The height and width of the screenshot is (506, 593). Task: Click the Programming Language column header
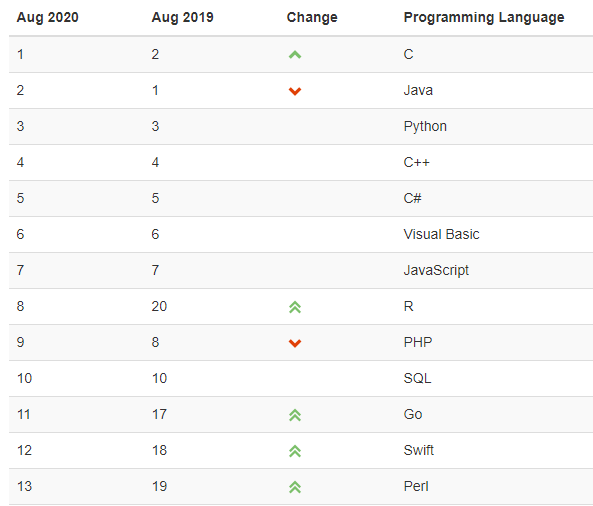[484, 18]
